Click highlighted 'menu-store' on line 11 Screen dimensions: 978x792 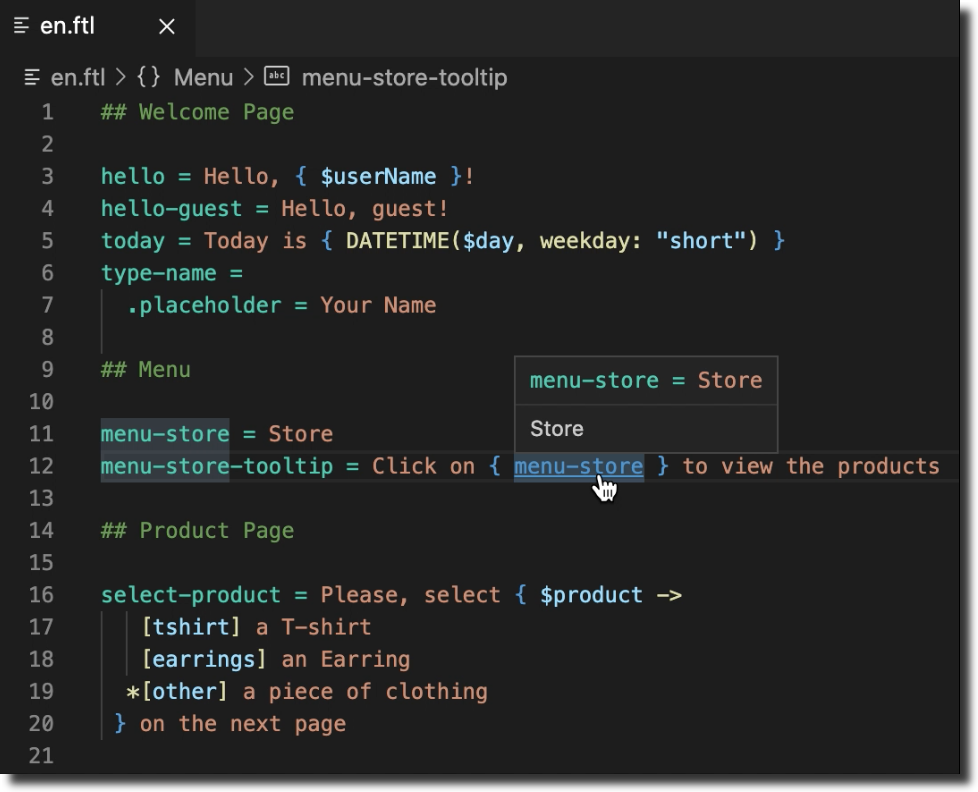click(x=165, y=434)
